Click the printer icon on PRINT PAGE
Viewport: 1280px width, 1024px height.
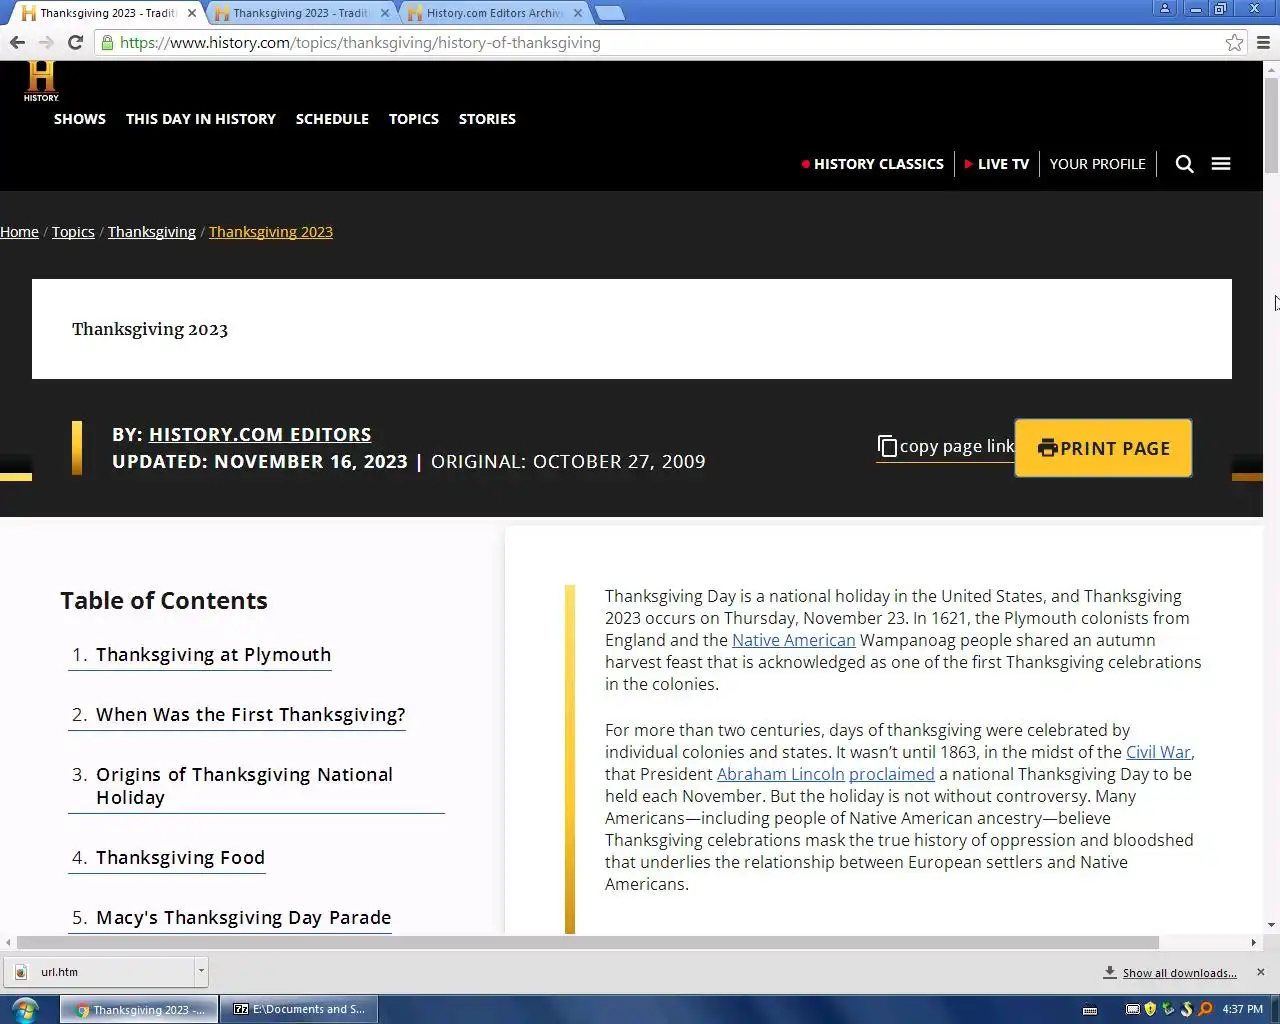[x=1047, y=448]
